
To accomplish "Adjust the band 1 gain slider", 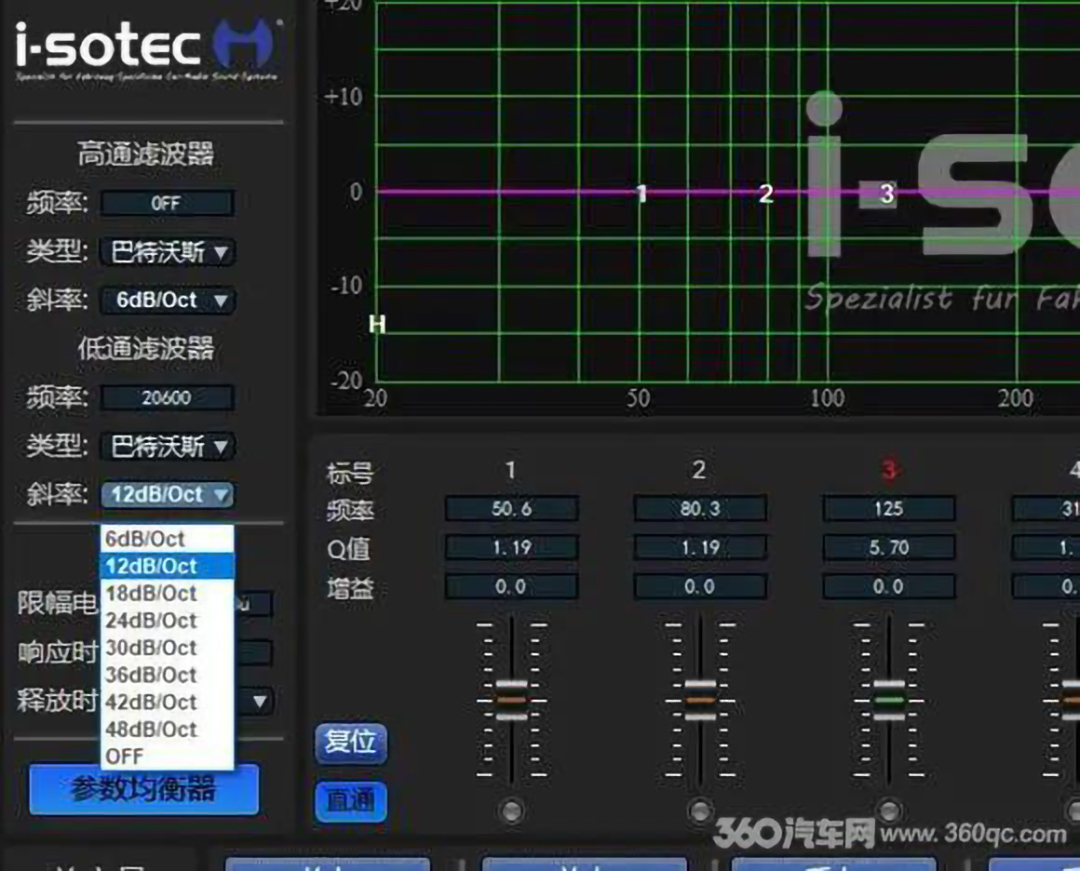I will coord(511,700).
